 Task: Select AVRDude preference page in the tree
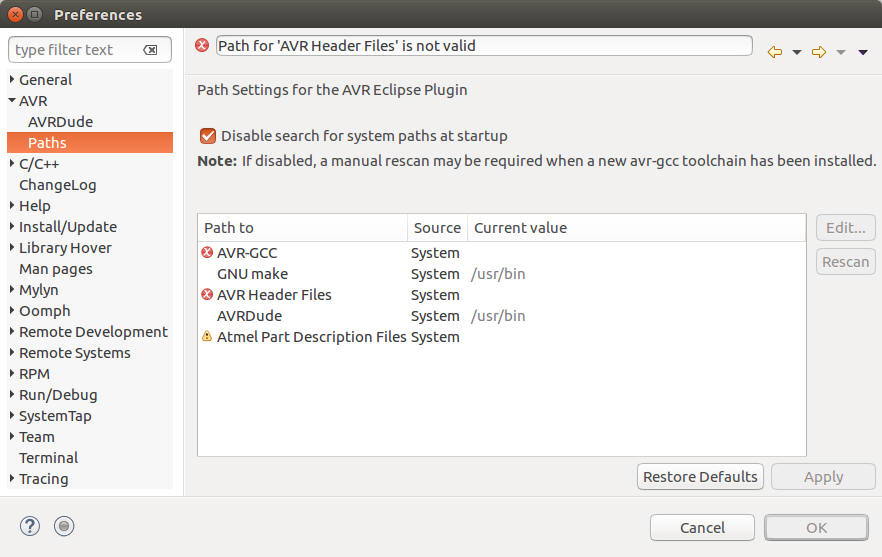(60, 122)
